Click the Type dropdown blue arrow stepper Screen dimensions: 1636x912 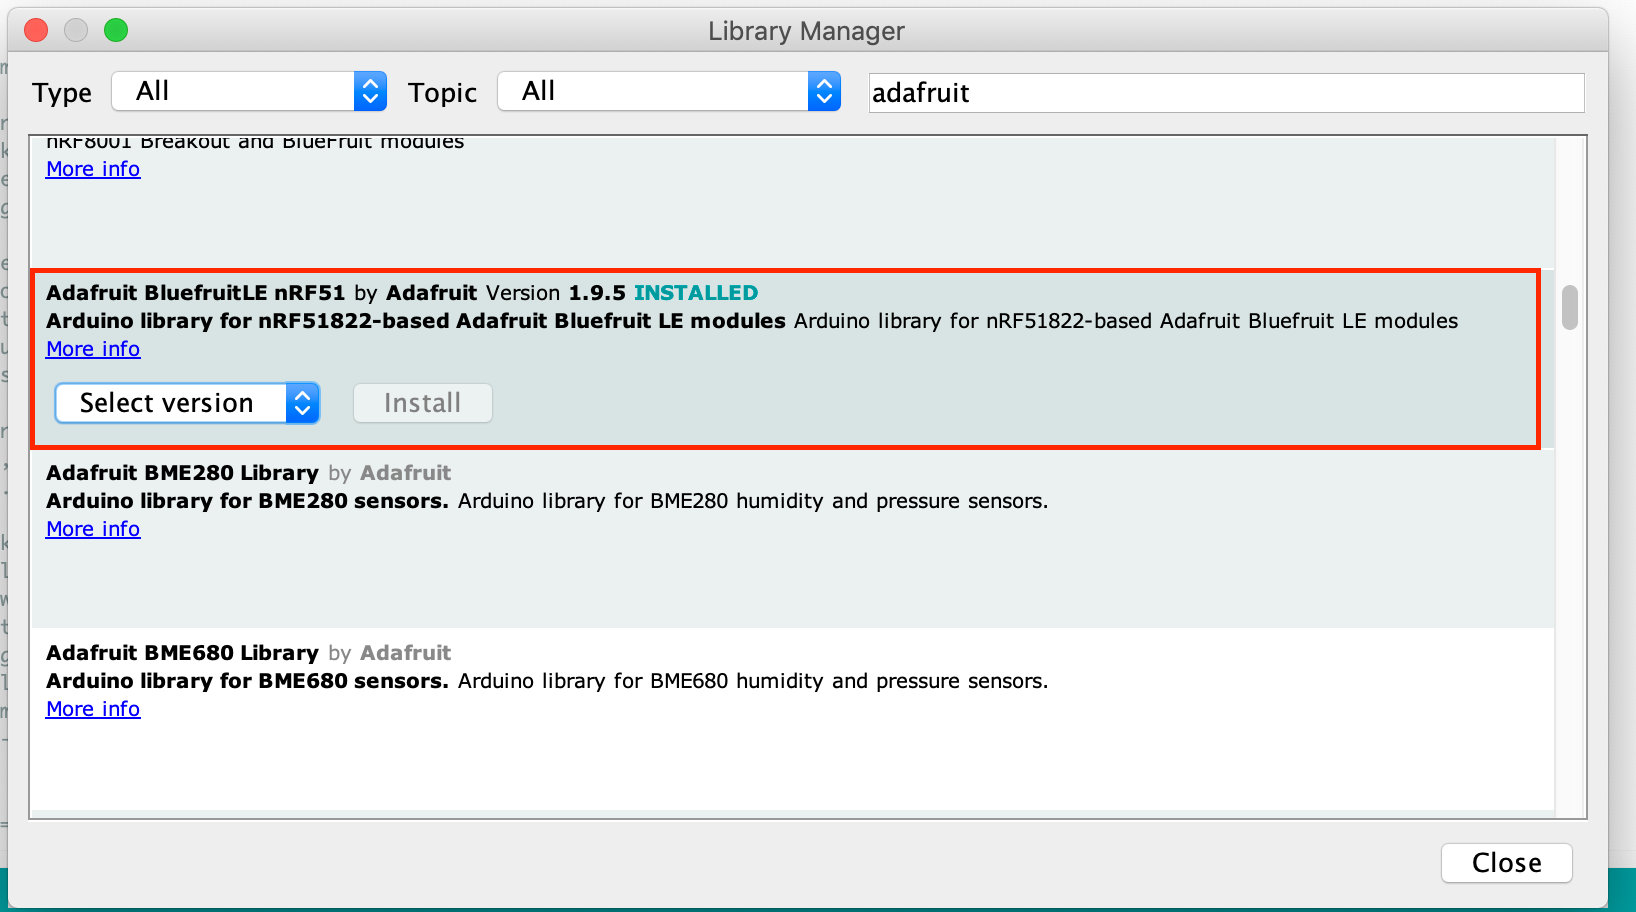370,92
